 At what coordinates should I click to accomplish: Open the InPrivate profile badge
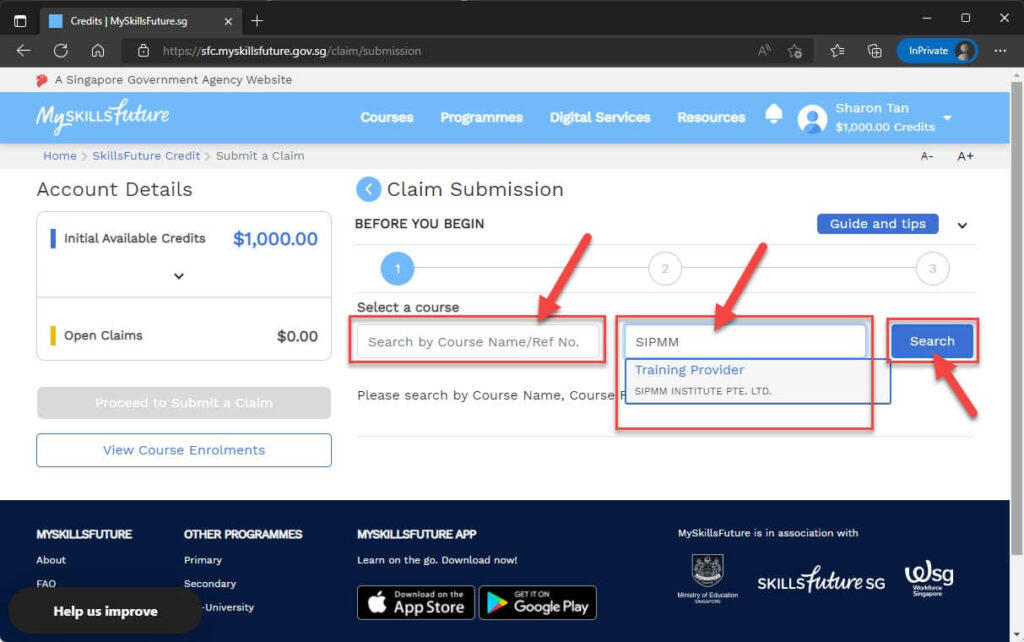pyautogui.click(x=936, y=49)
